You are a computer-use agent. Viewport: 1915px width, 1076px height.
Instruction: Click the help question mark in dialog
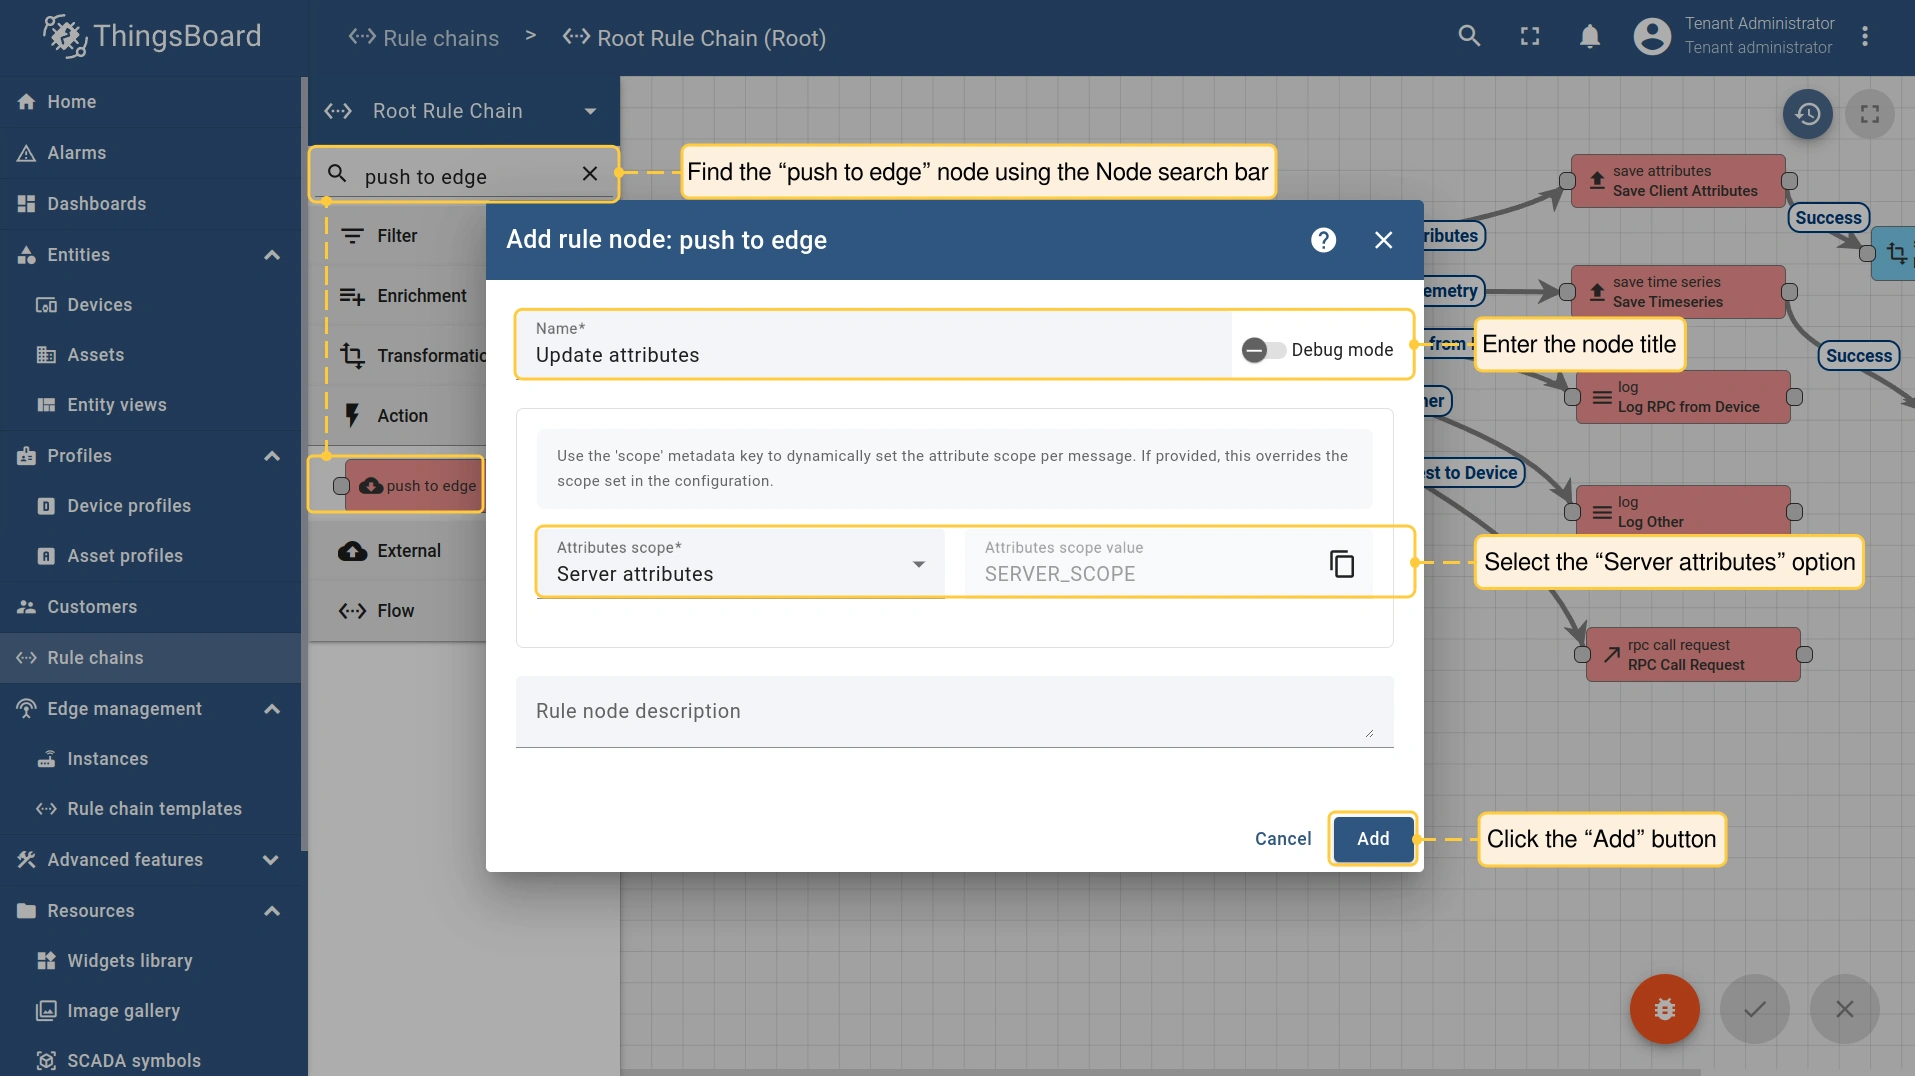click(1323, 240)
